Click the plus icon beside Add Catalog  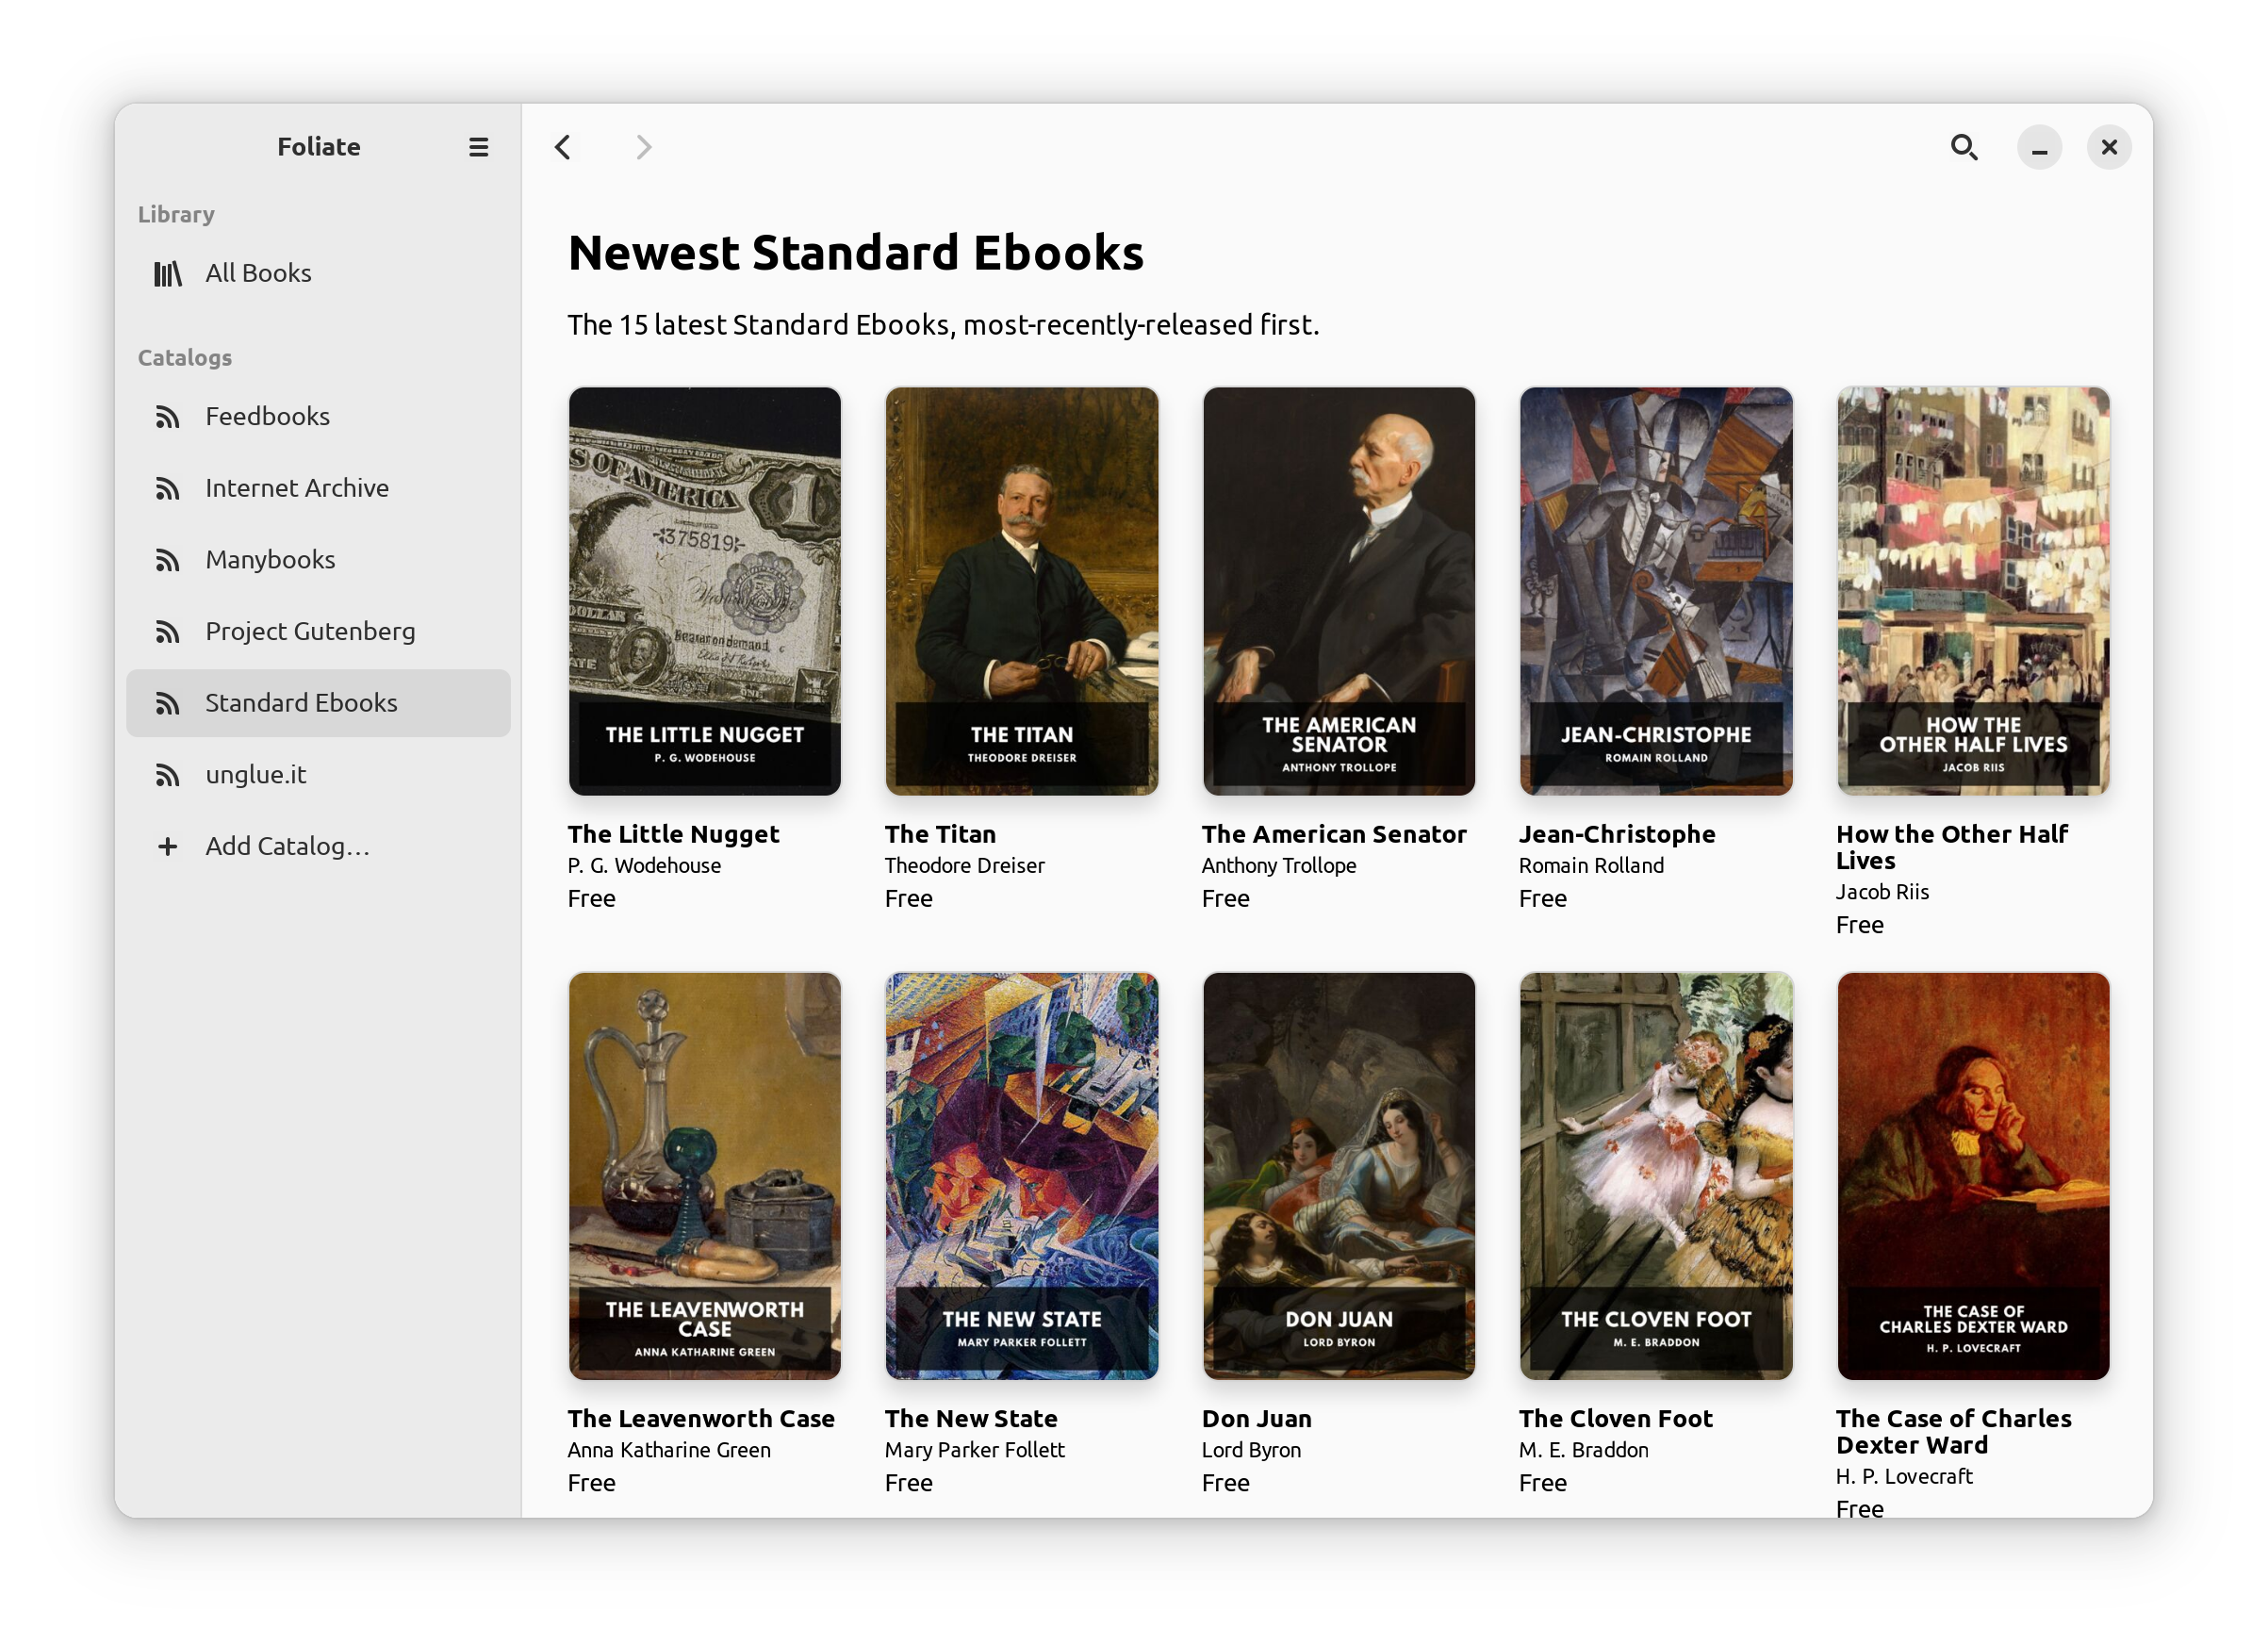[x=166, y=846]
